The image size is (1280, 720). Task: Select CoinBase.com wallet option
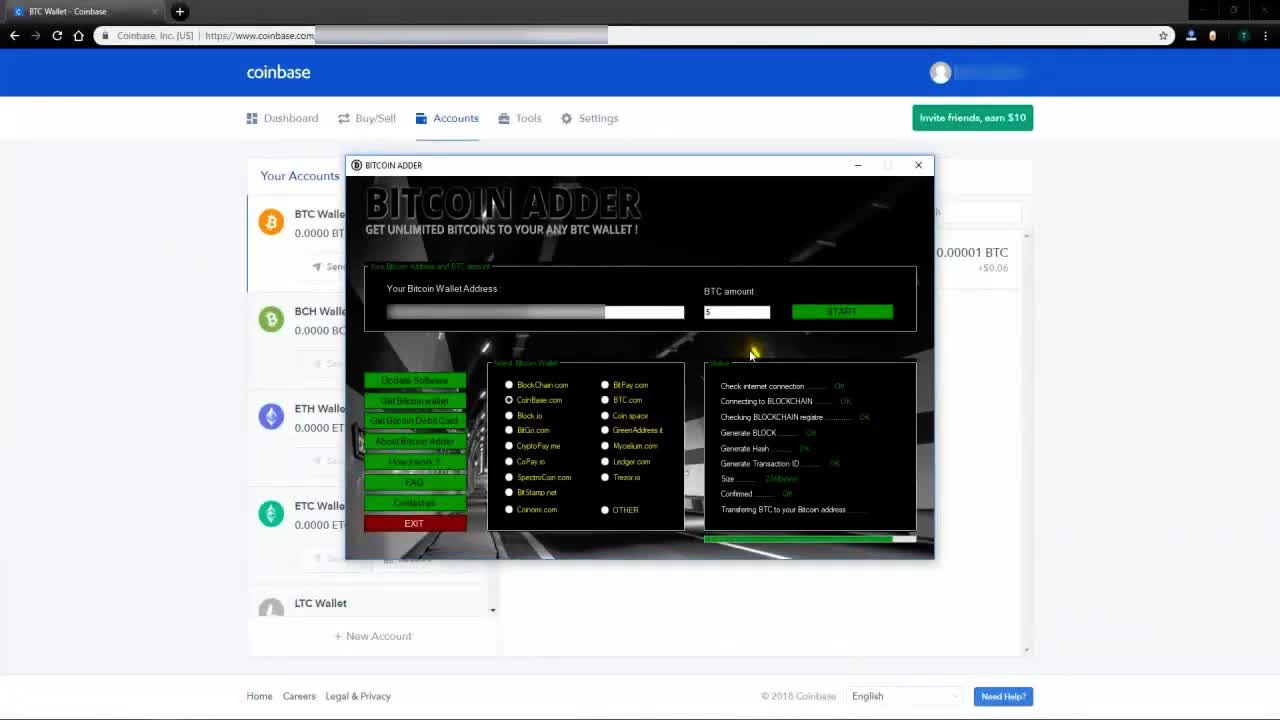click(x=509, y=400)
